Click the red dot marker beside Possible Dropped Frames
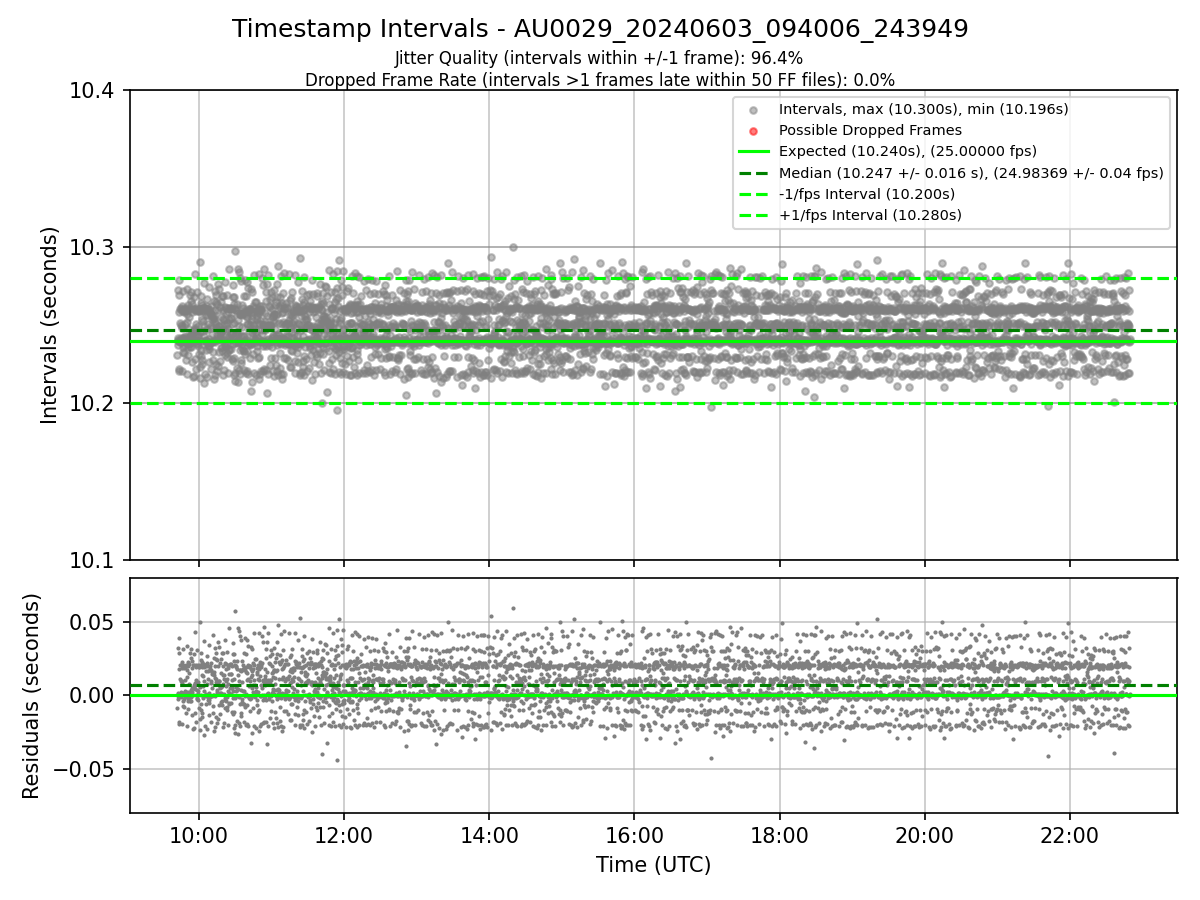Viewport: 1200px width, 900px height. 754,131
